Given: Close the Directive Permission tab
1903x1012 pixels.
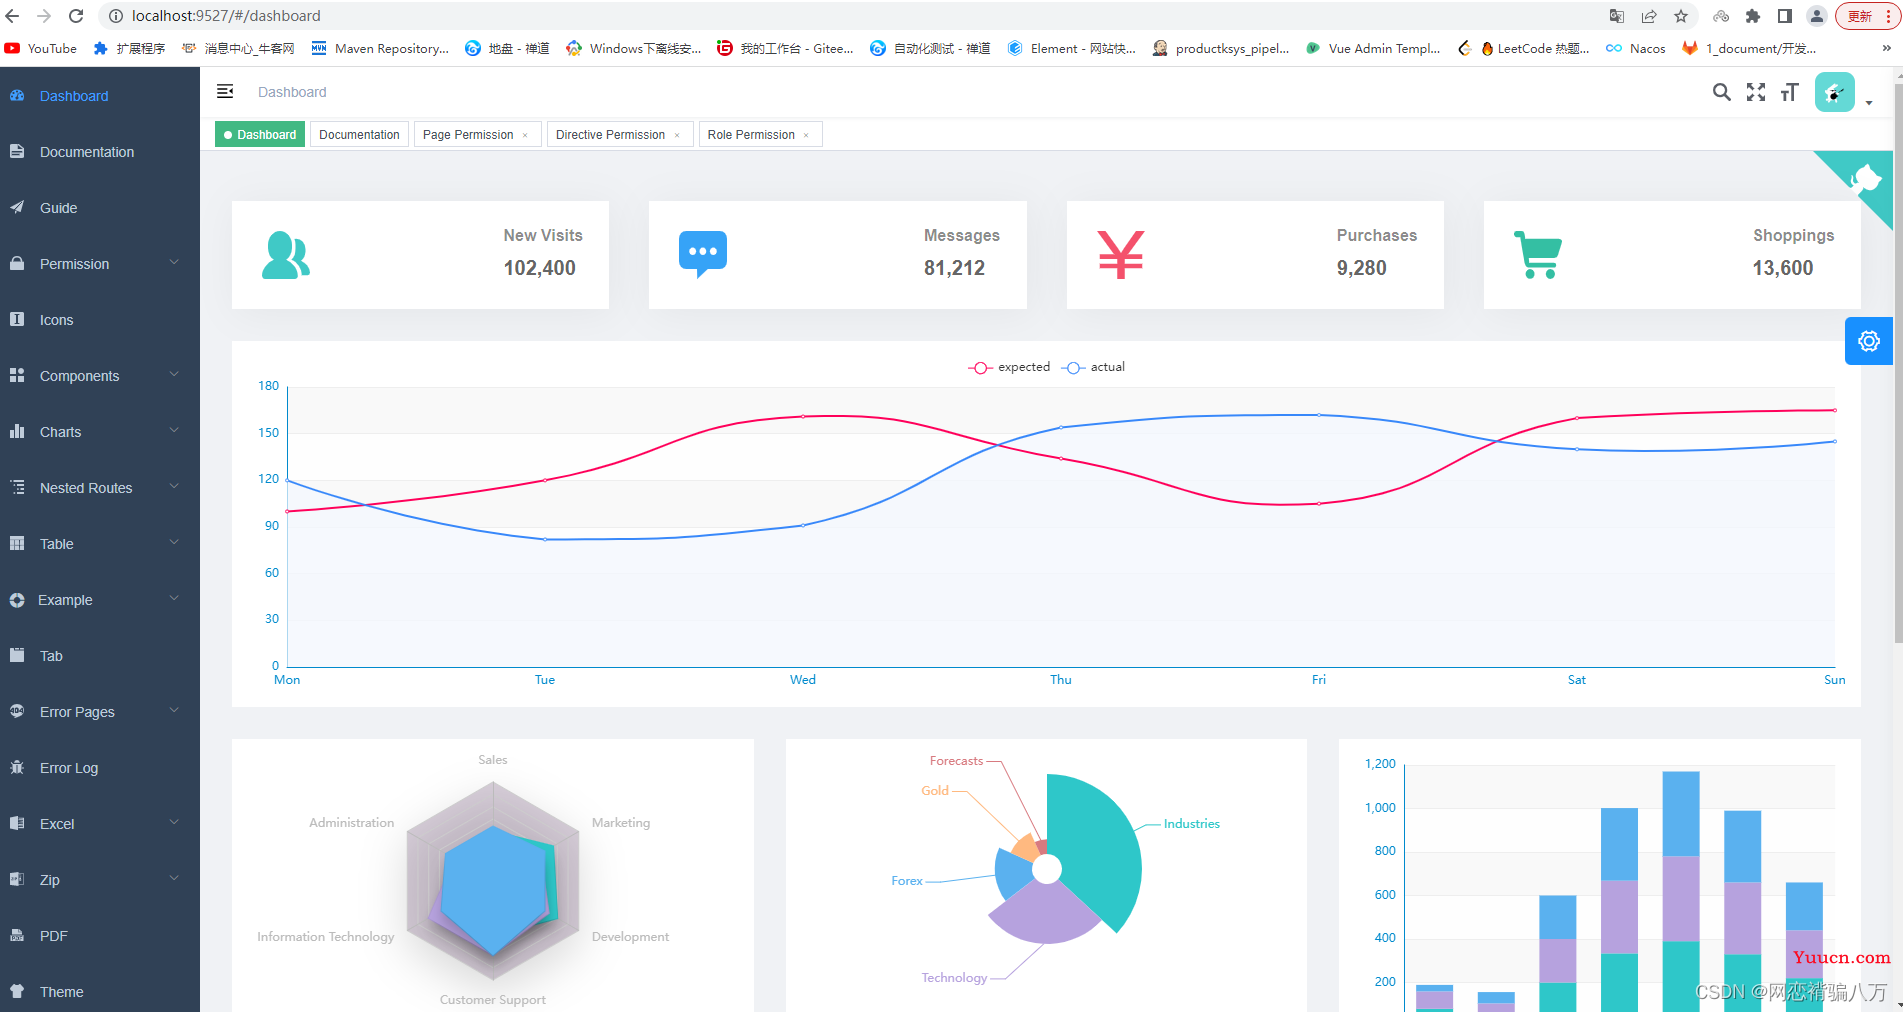Looking at the screenshot, I should click(677, 136).
